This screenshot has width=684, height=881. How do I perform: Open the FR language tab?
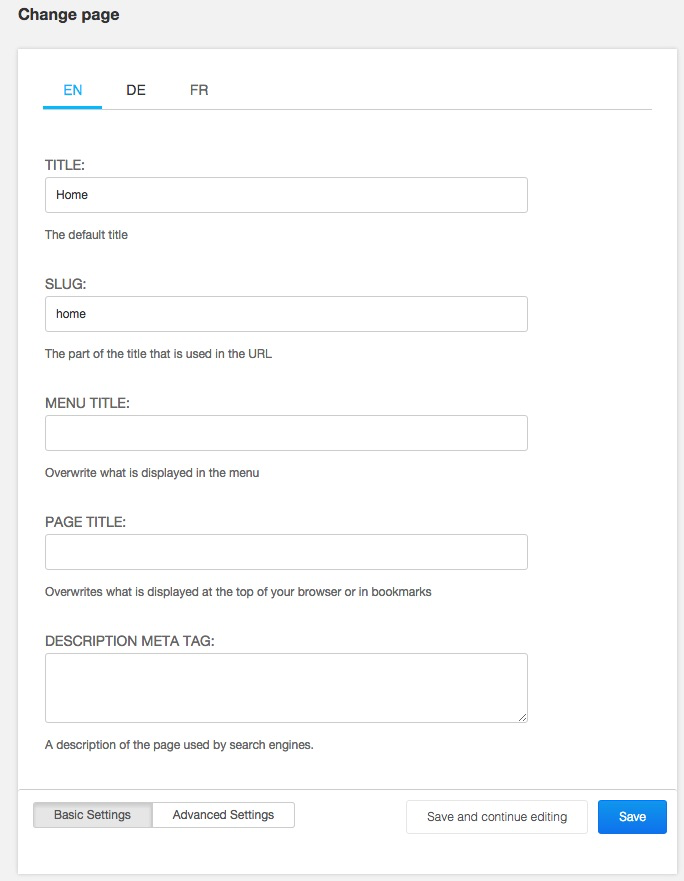pyautogui.click(x=199, y=90)
